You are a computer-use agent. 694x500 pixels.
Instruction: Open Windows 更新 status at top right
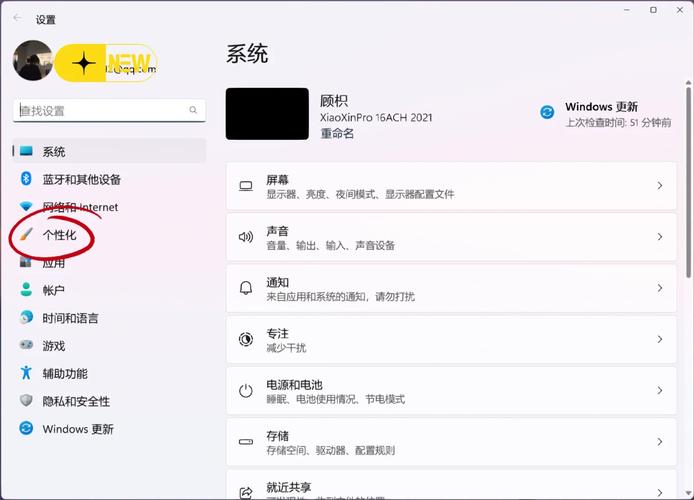pyautogui.click(x=605, y=114)
